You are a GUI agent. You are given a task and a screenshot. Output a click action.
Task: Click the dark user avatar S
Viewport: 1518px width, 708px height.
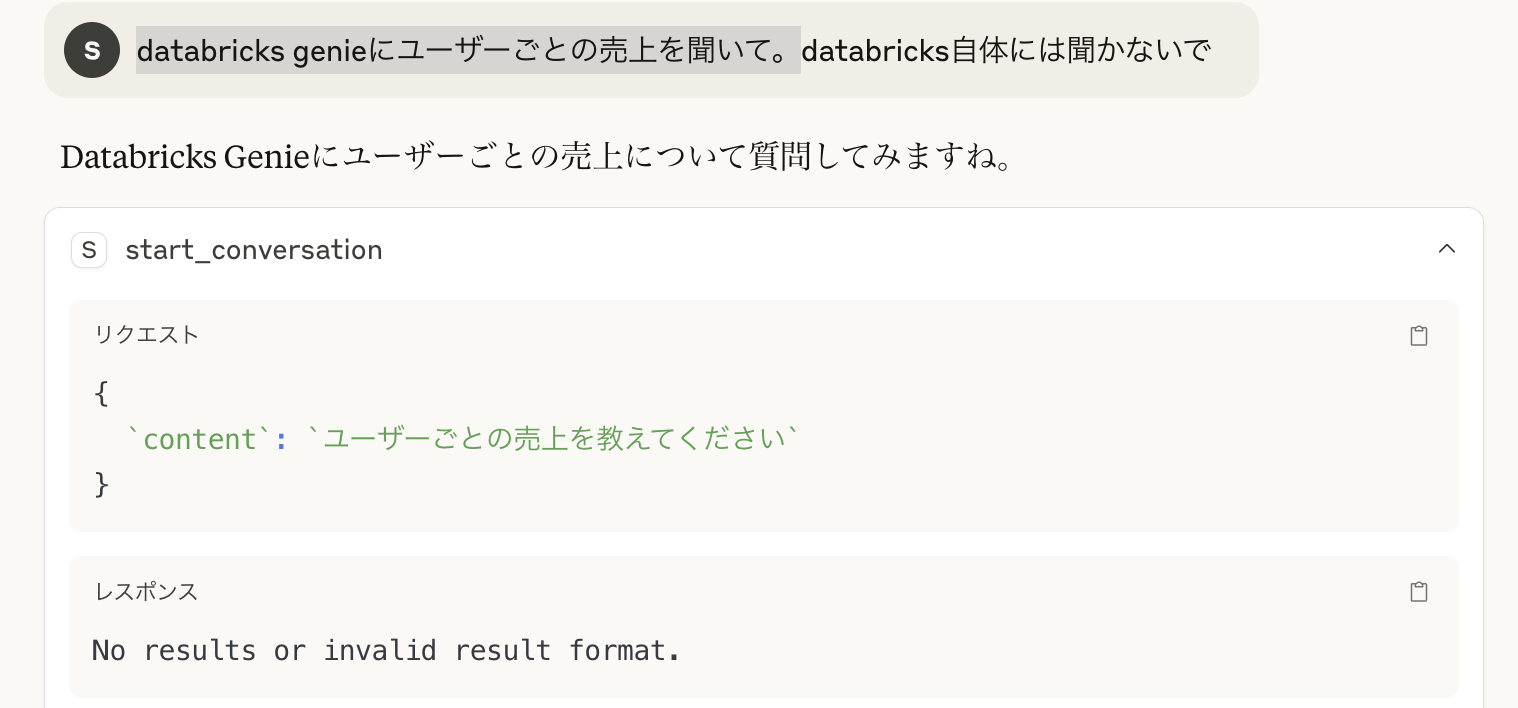92,50
